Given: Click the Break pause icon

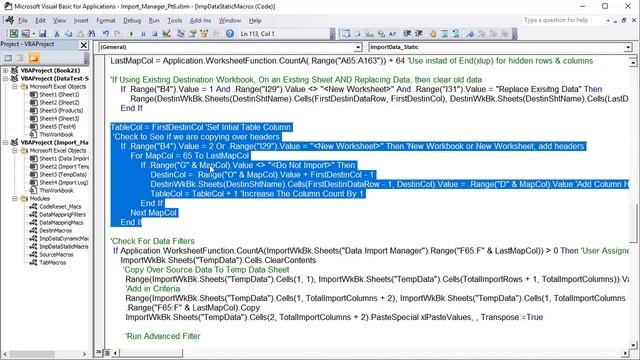Looking at the screenshot, I should click(143, 34).
